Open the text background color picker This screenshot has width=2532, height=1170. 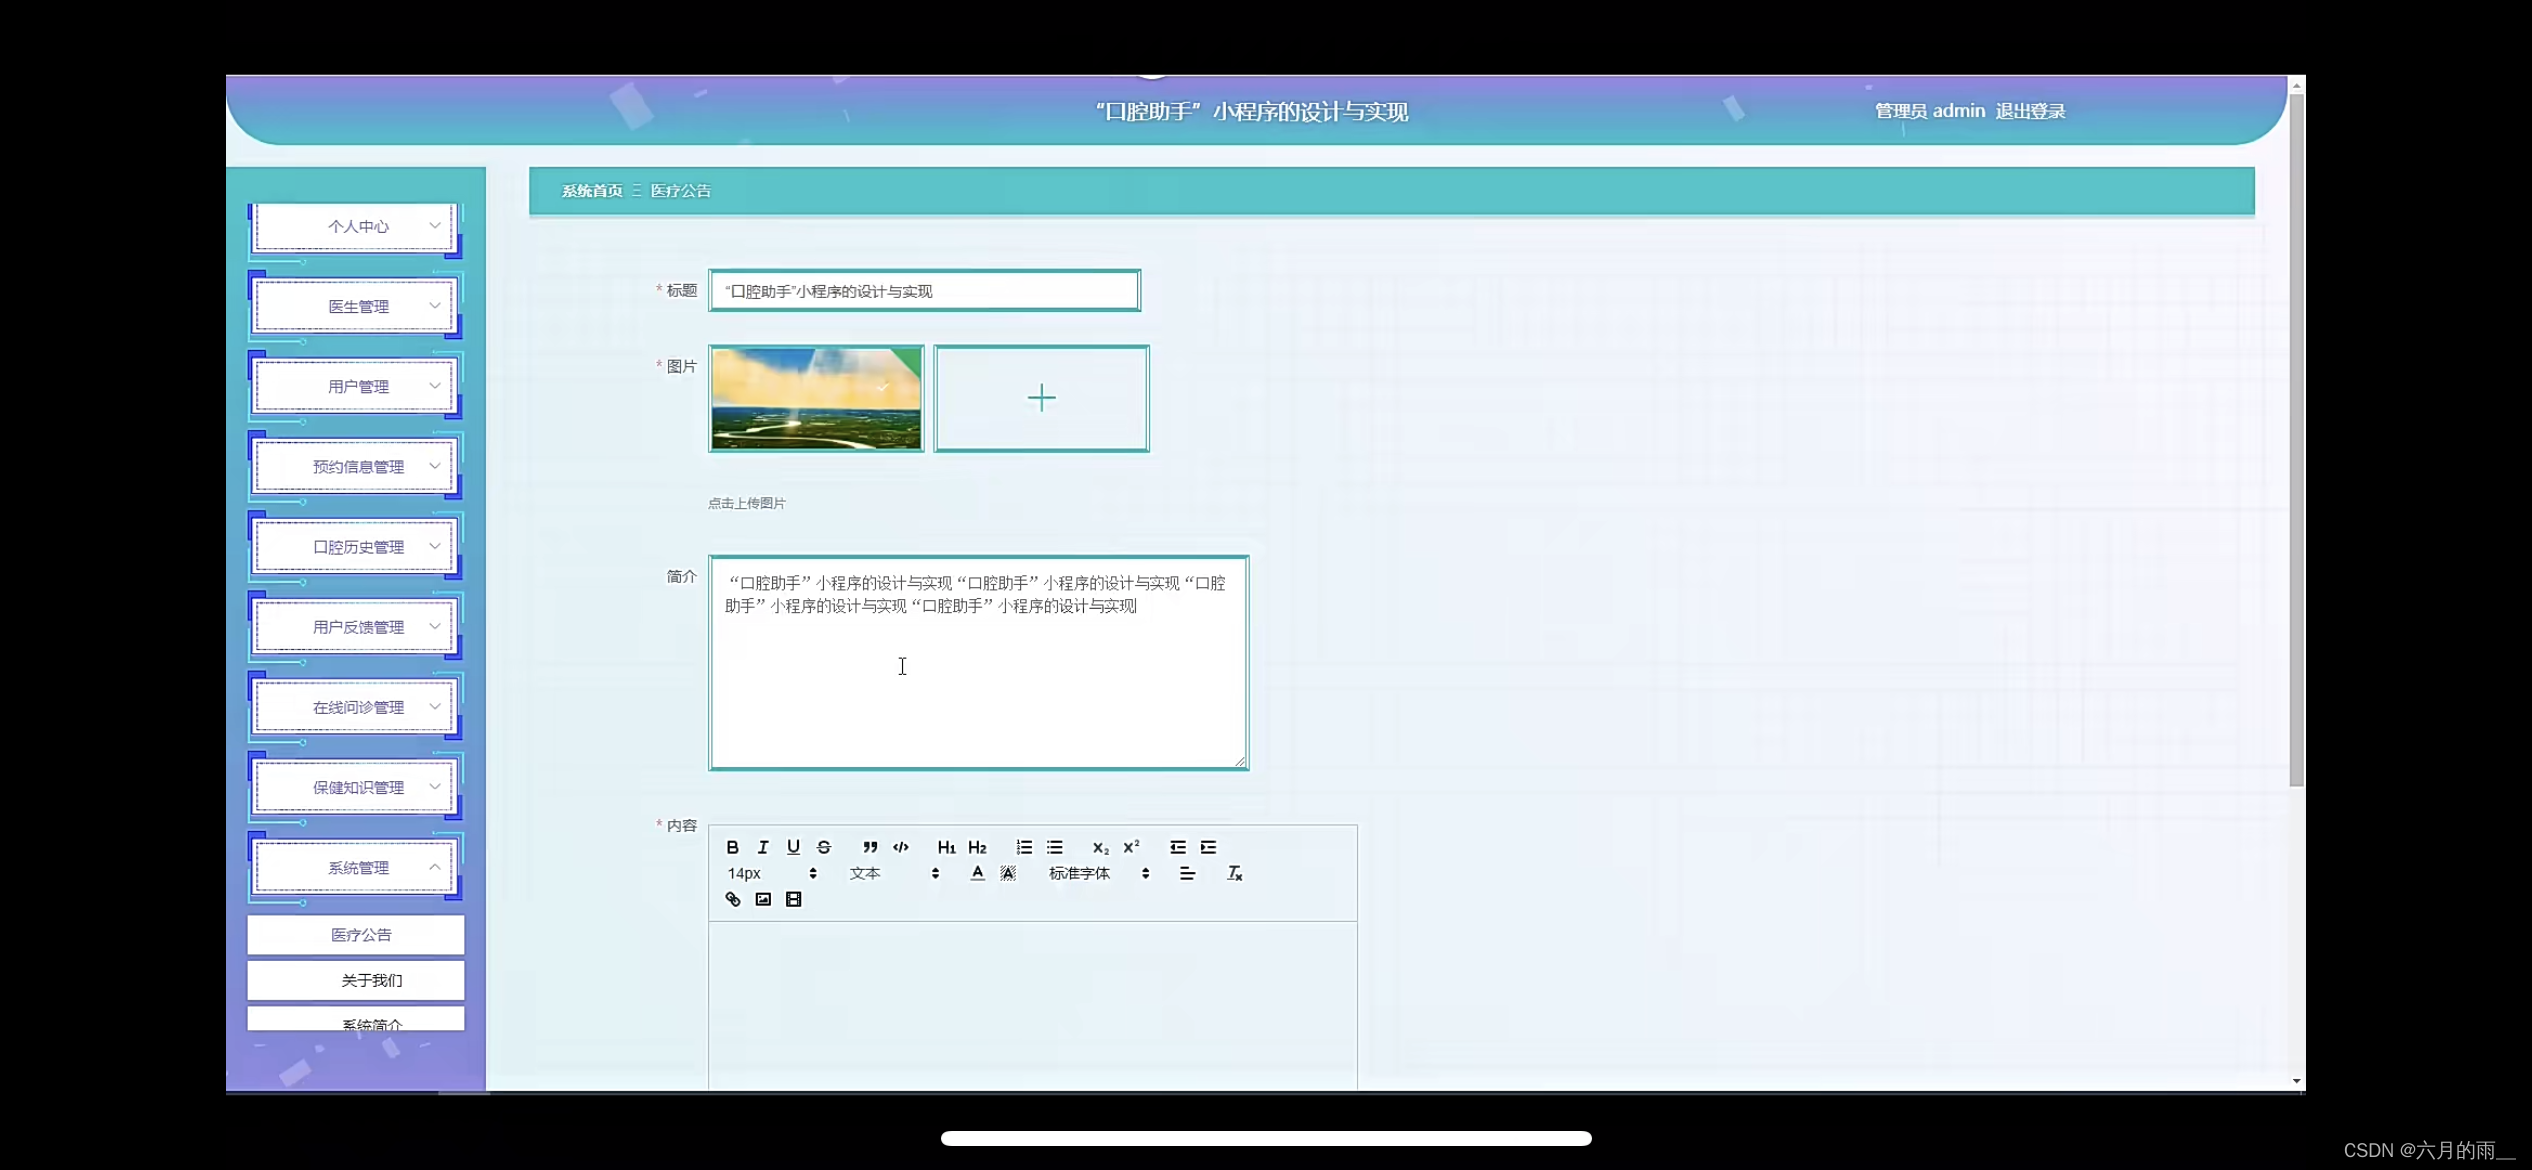tap(1008, 873)
